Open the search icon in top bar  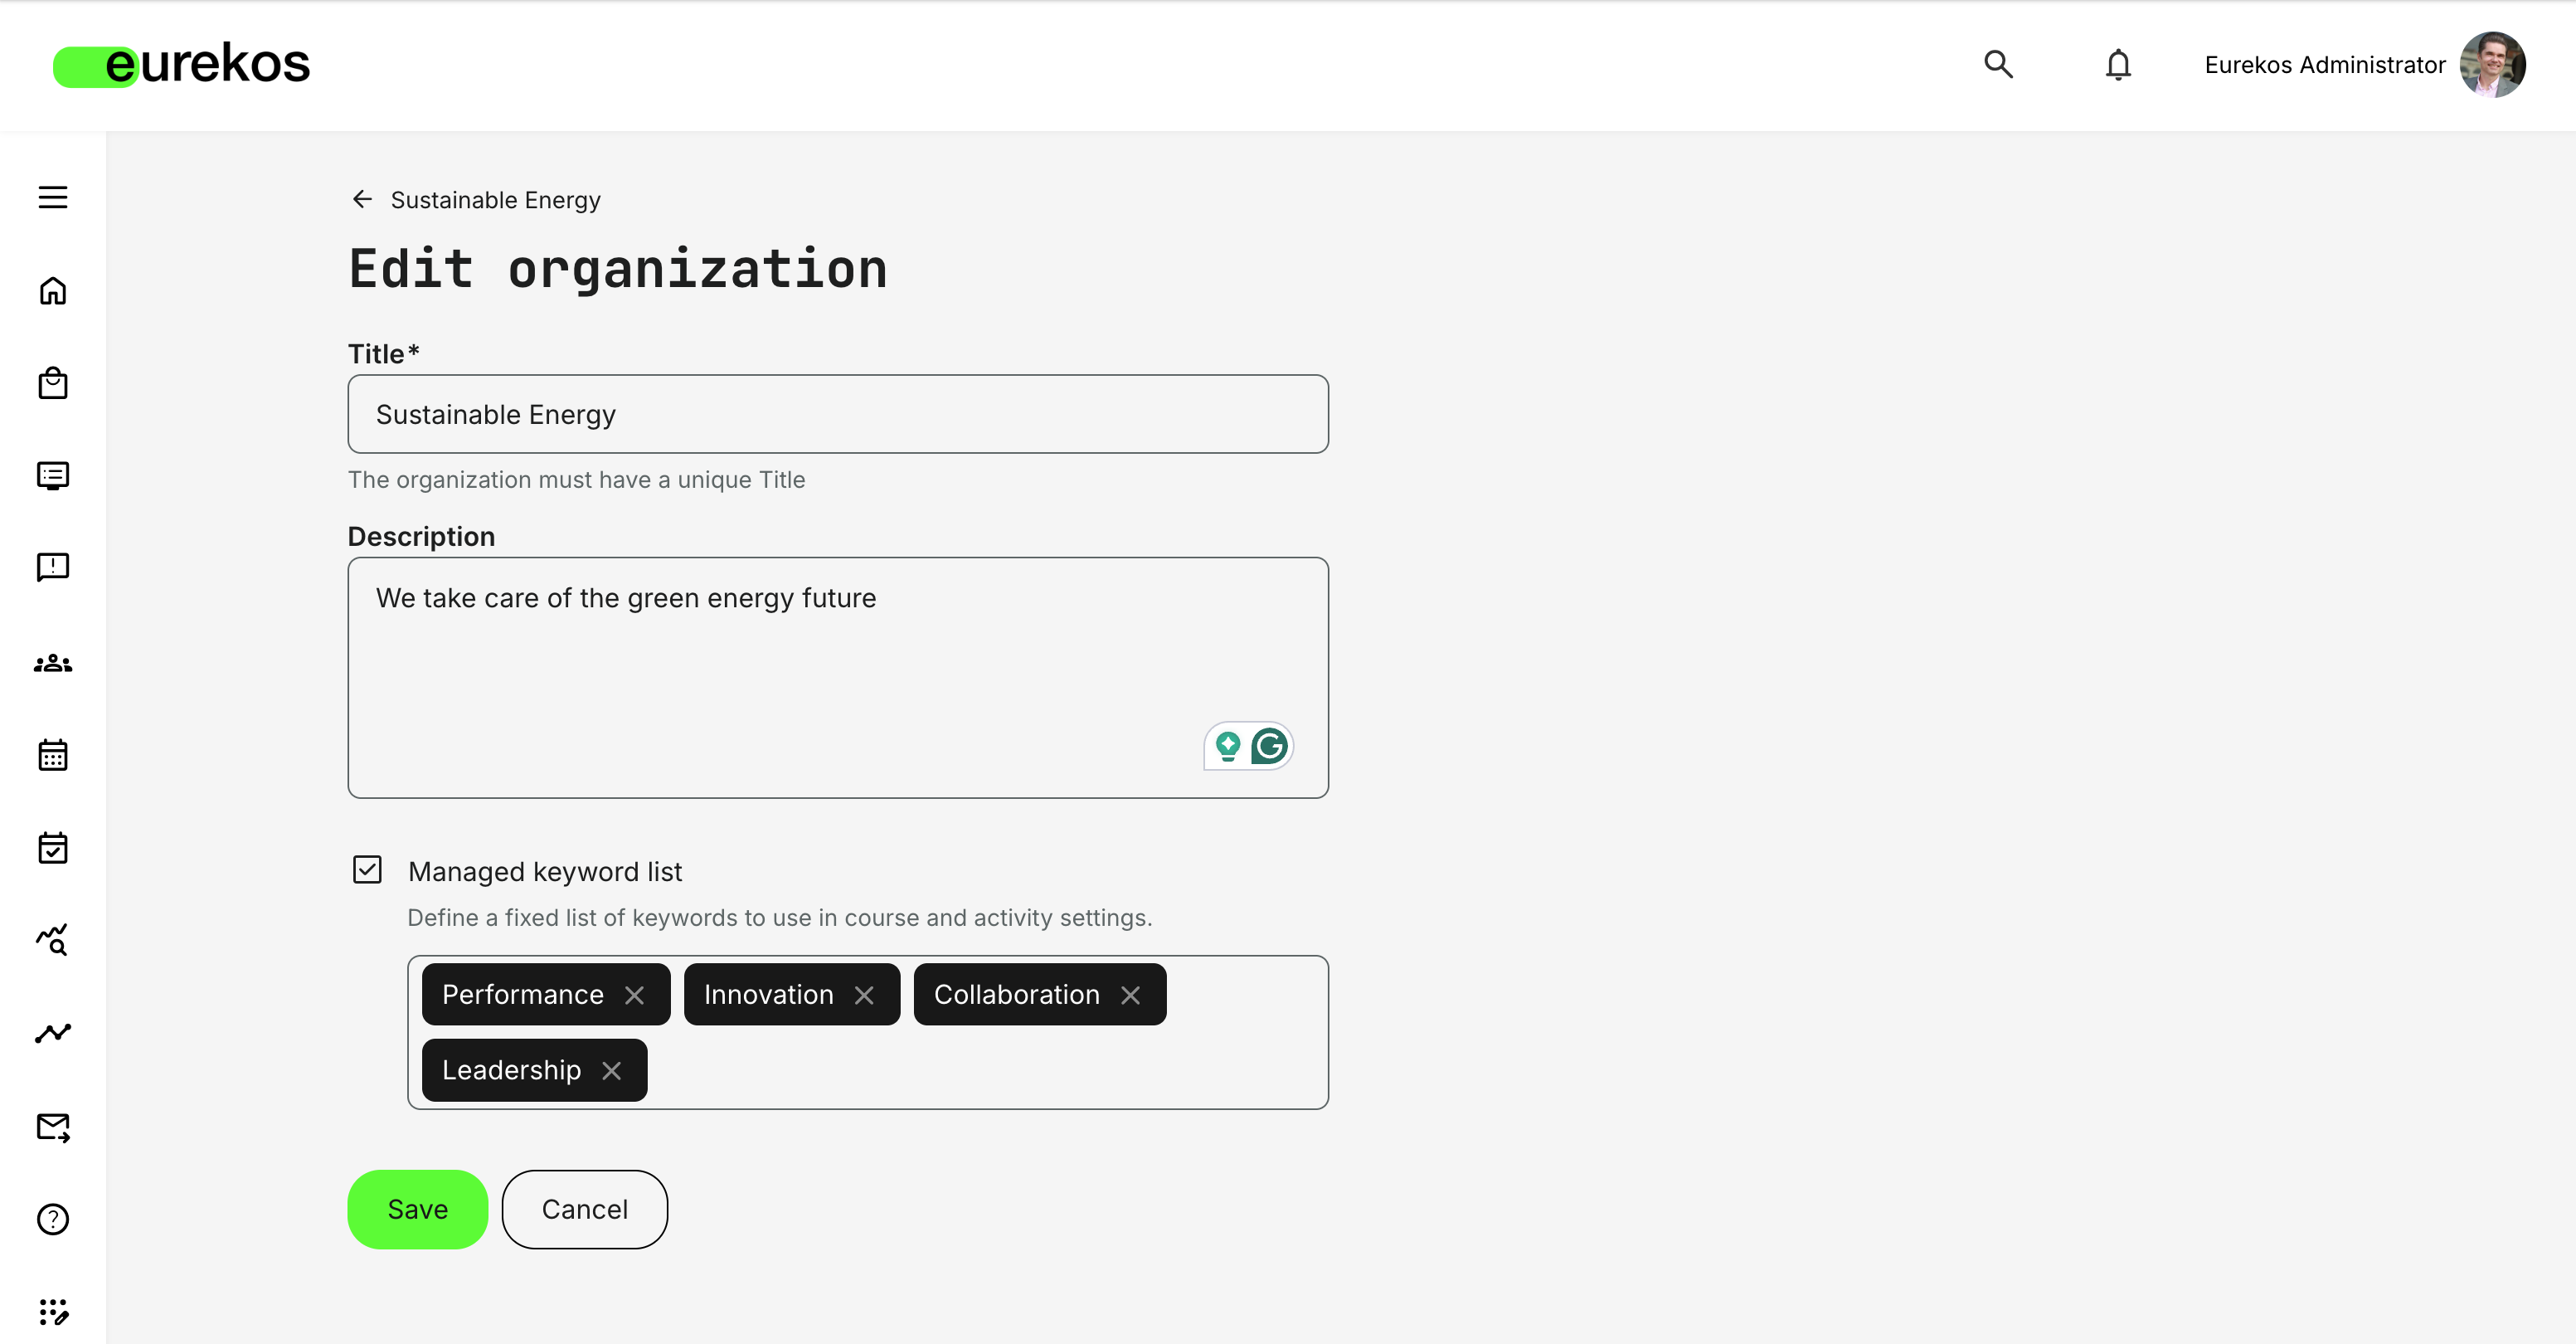(x=1997, y=64)
